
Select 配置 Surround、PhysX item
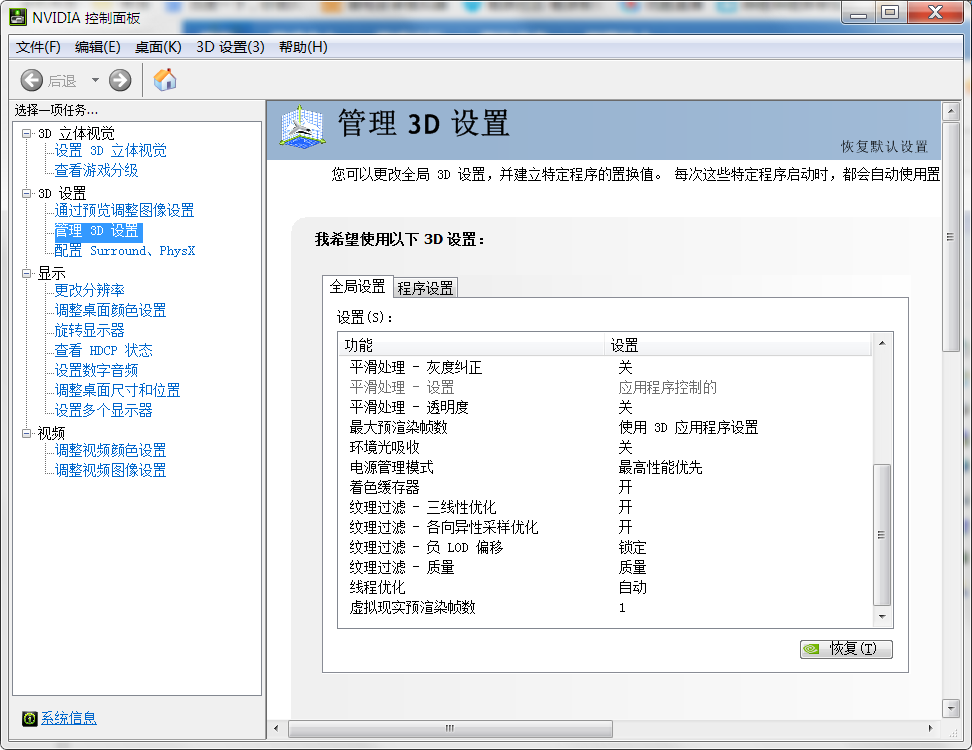click(124, 250)
